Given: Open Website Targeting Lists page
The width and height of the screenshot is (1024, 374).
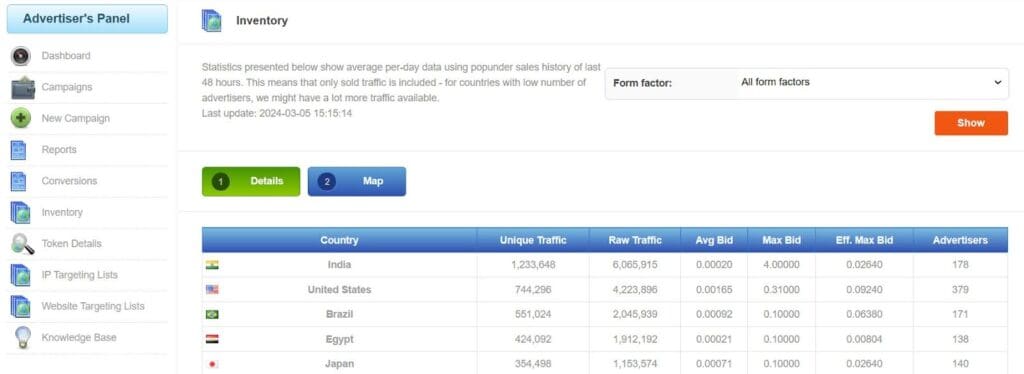Looking at the screenshot, I should [93, 307].
